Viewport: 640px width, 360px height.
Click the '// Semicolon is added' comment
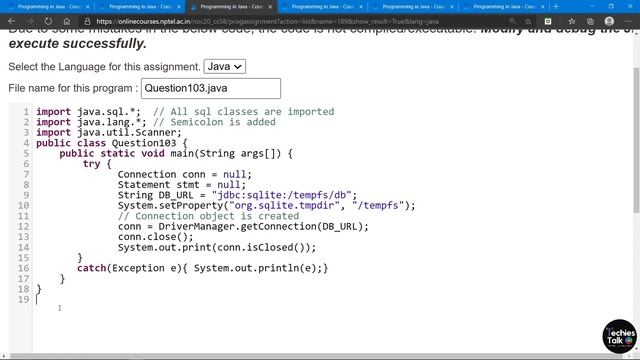(x=214, y=122)
